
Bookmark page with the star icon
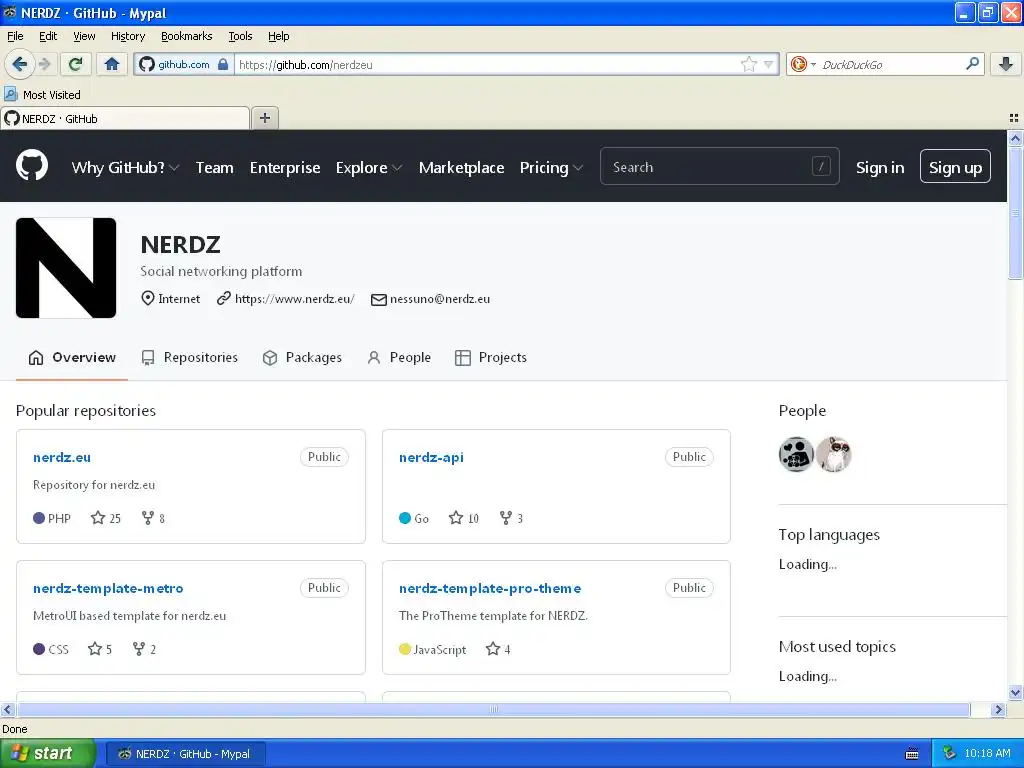748,64
